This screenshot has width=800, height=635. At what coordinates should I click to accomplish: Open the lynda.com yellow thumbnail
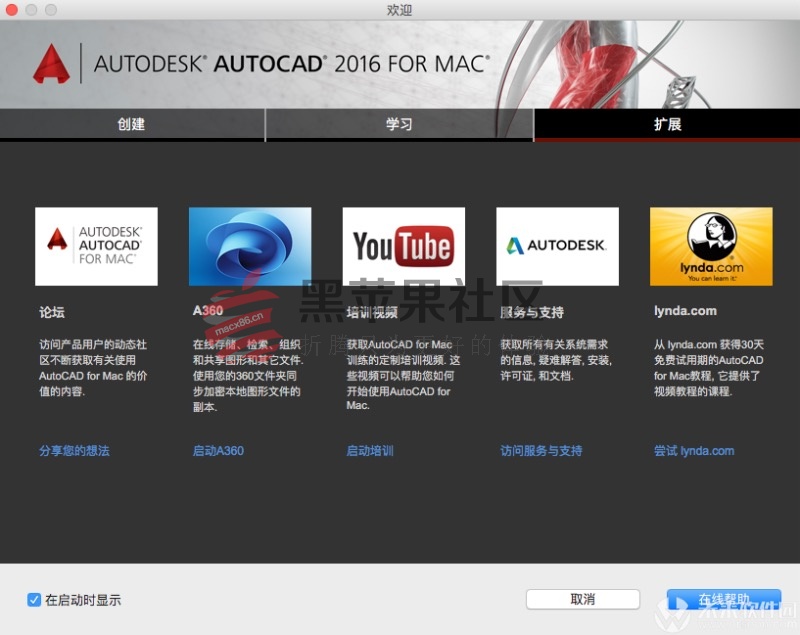click(x=711, y=246)
